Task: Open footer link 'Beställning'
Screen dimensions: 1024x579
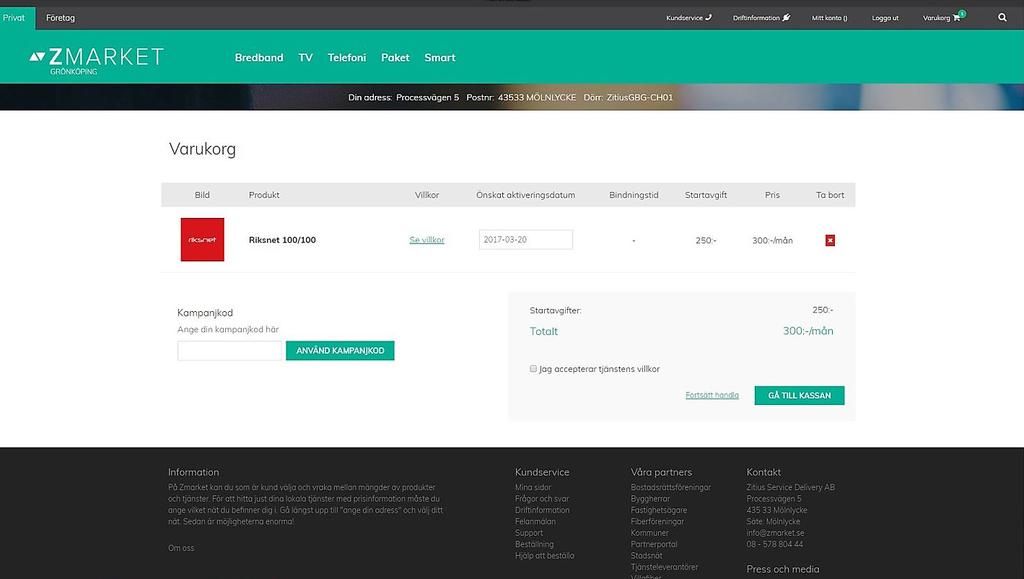Action: pos(534,544)
